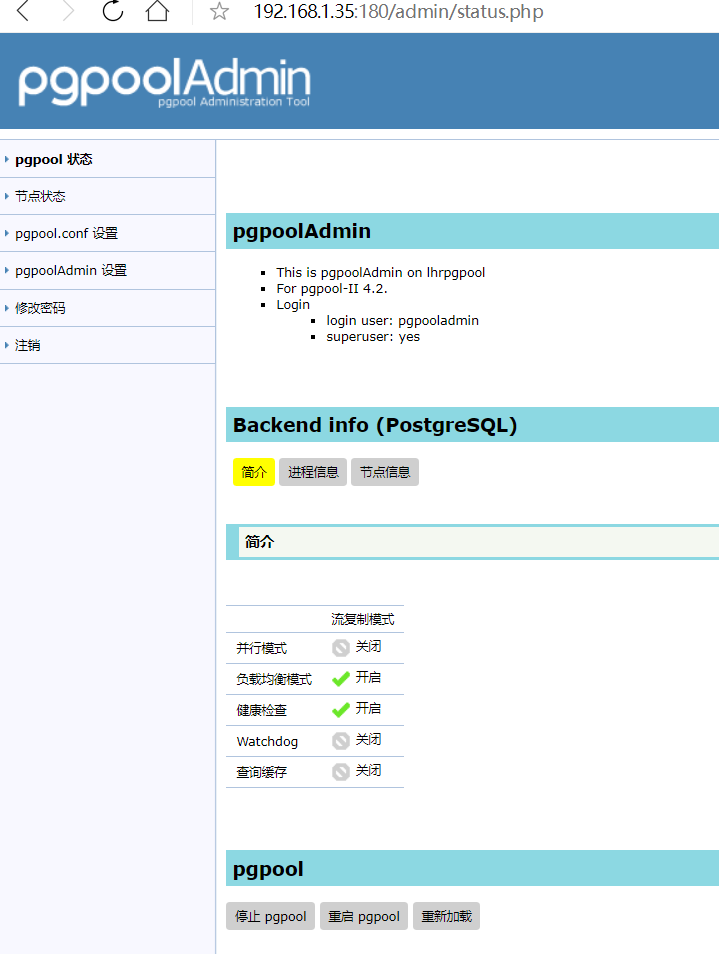Switch to the 进程信息 tab
Viewport: 719px width, 954px height.
(313, 472)
